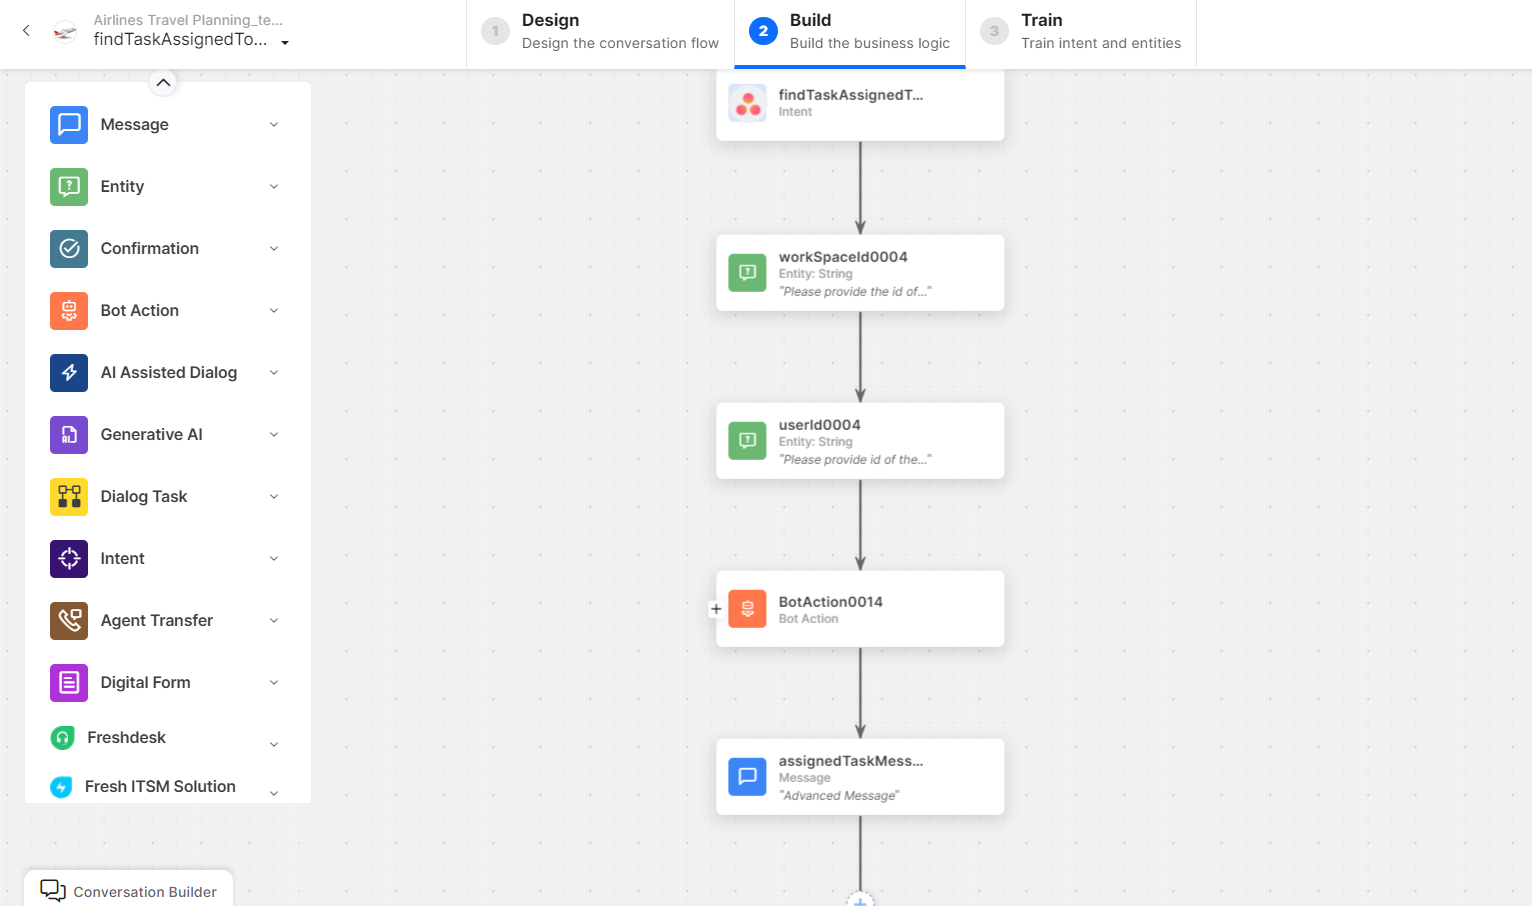The image size is (1532, 906).
Task: Go back using the left arrow
Action: [x=27, y=31]
